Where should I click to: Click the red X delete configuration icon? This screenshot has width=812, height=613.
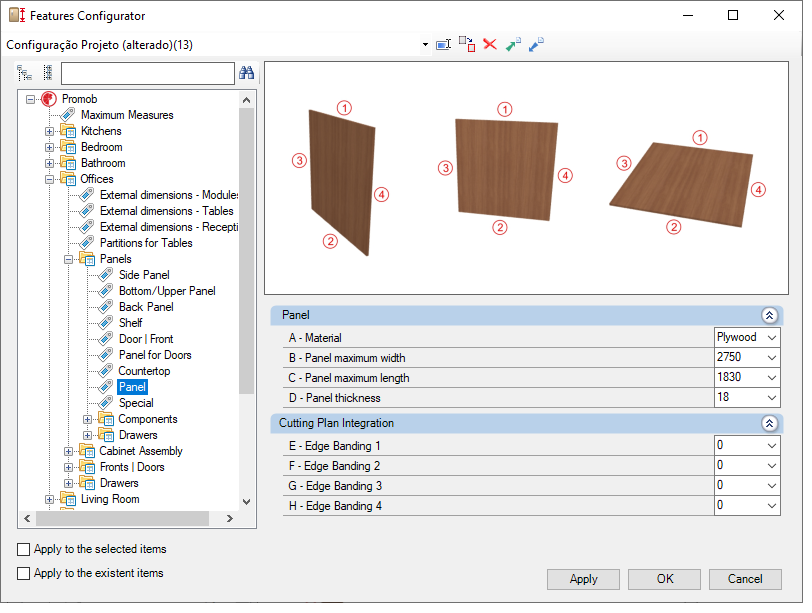[x=490, y=45]
